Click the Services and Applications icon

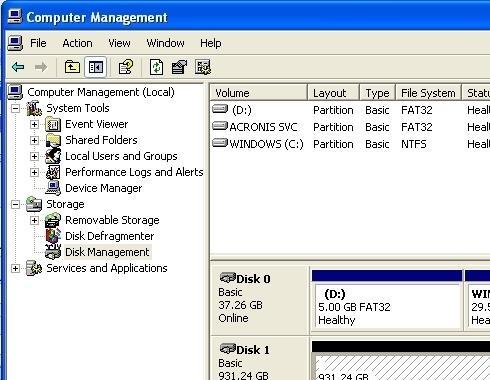[x=34, y=268]
